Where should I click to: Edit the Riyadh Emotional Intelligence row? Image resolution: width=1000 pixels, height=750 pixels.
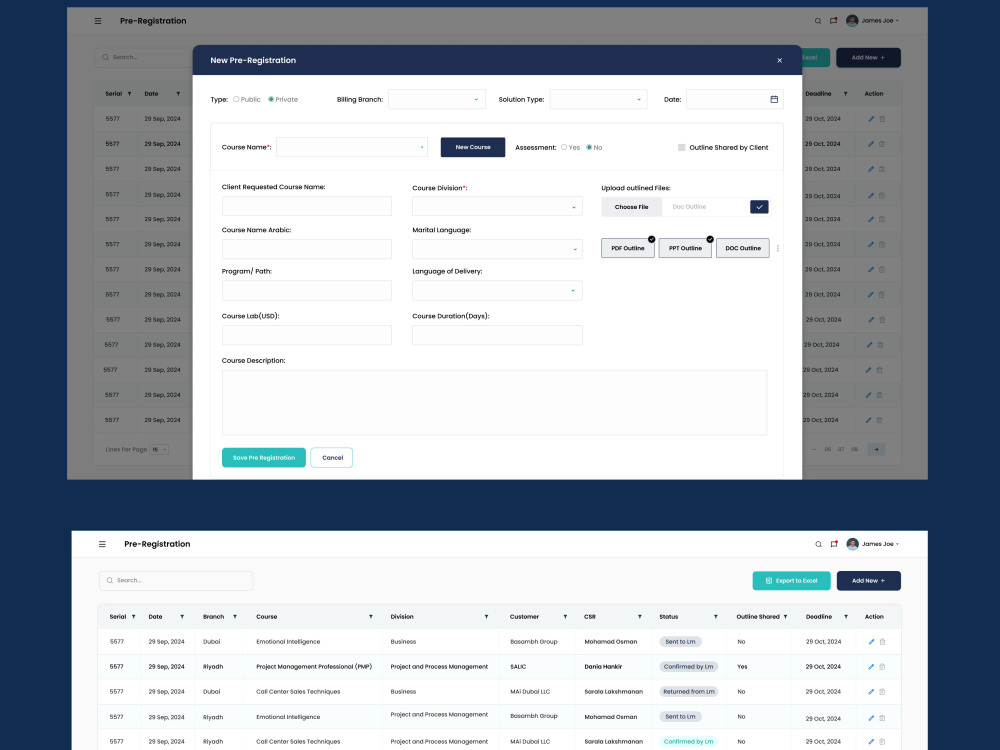tap(871, 717)
